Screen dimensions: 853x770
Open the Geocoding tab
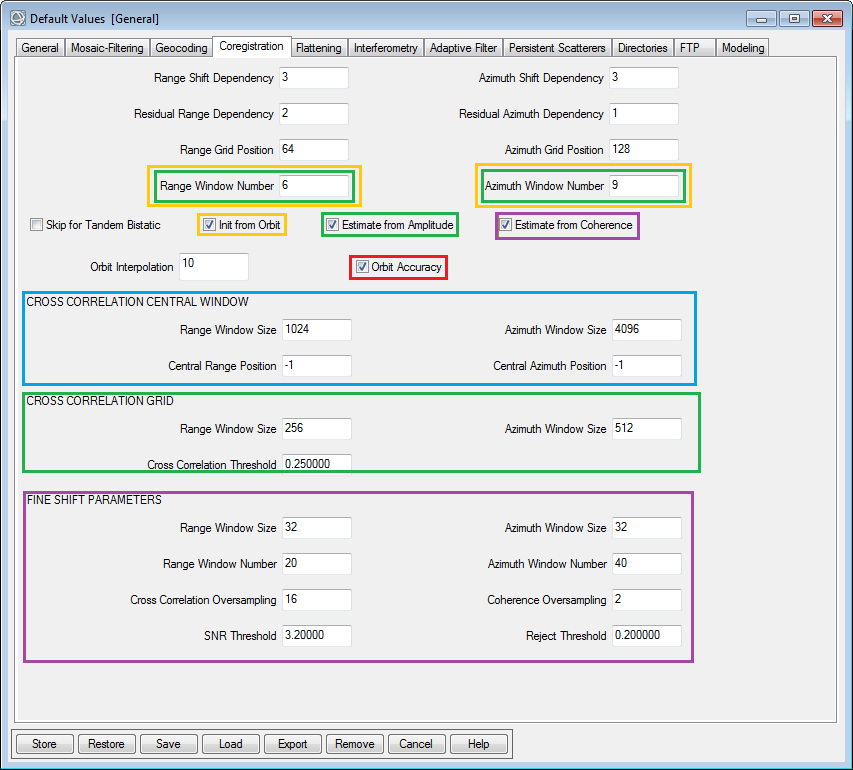pyautogui.click(x=181, y=48)
